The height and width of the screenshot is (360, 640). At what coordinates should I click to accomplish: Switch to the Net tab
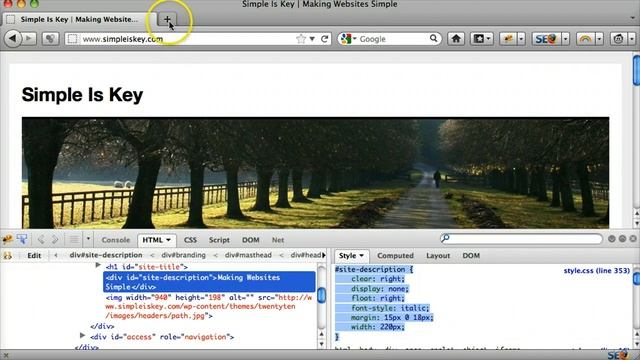[278, 240]
